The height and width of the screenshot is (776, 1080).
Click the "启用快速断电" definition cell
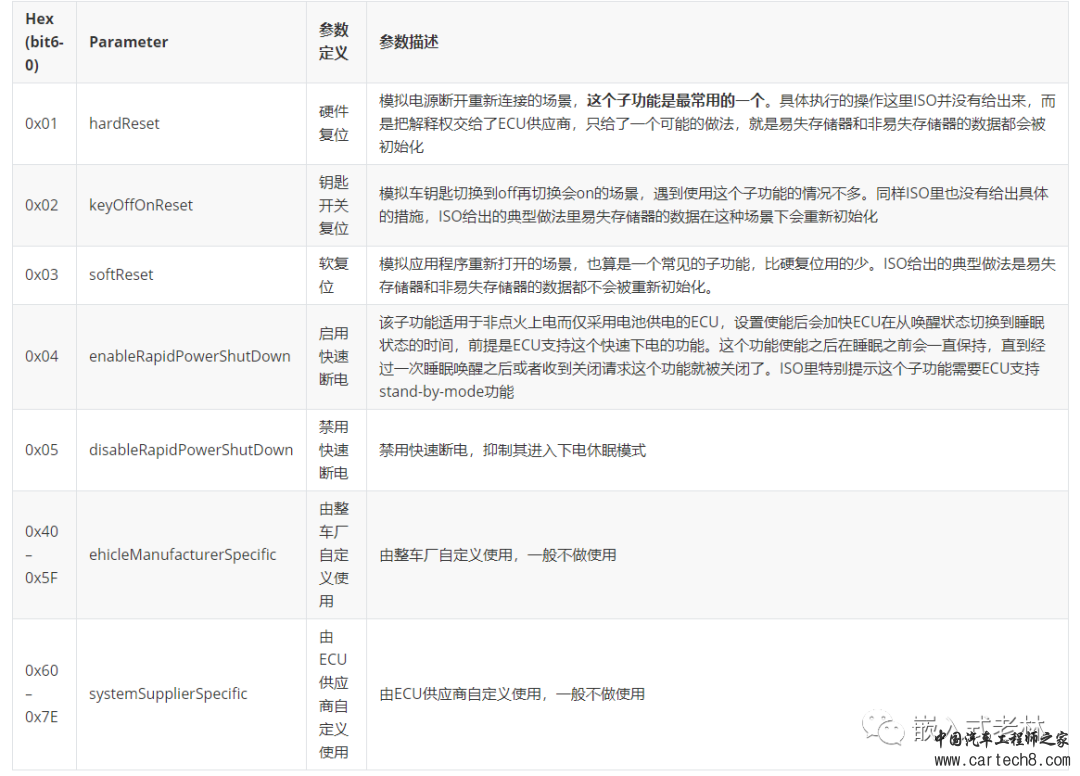pos(334,357)
